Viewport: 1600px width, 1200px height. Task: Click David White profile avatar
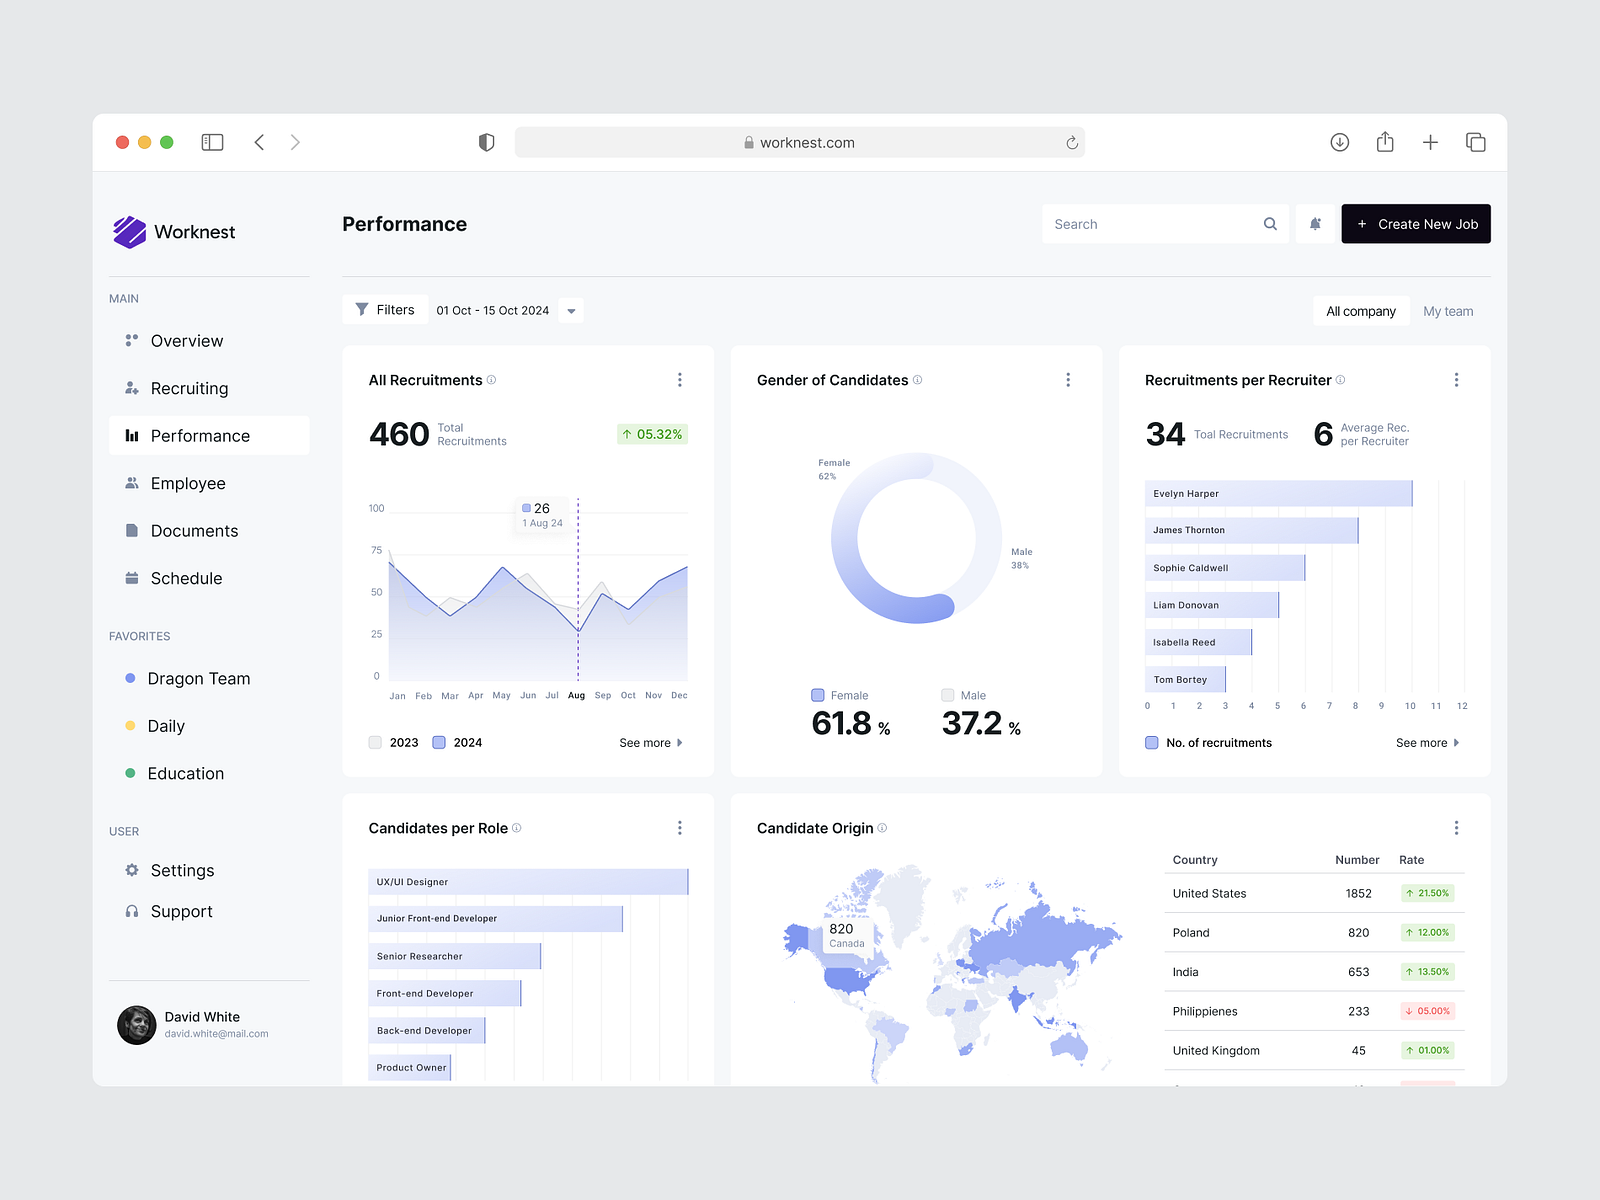(x=137, y=1025)
